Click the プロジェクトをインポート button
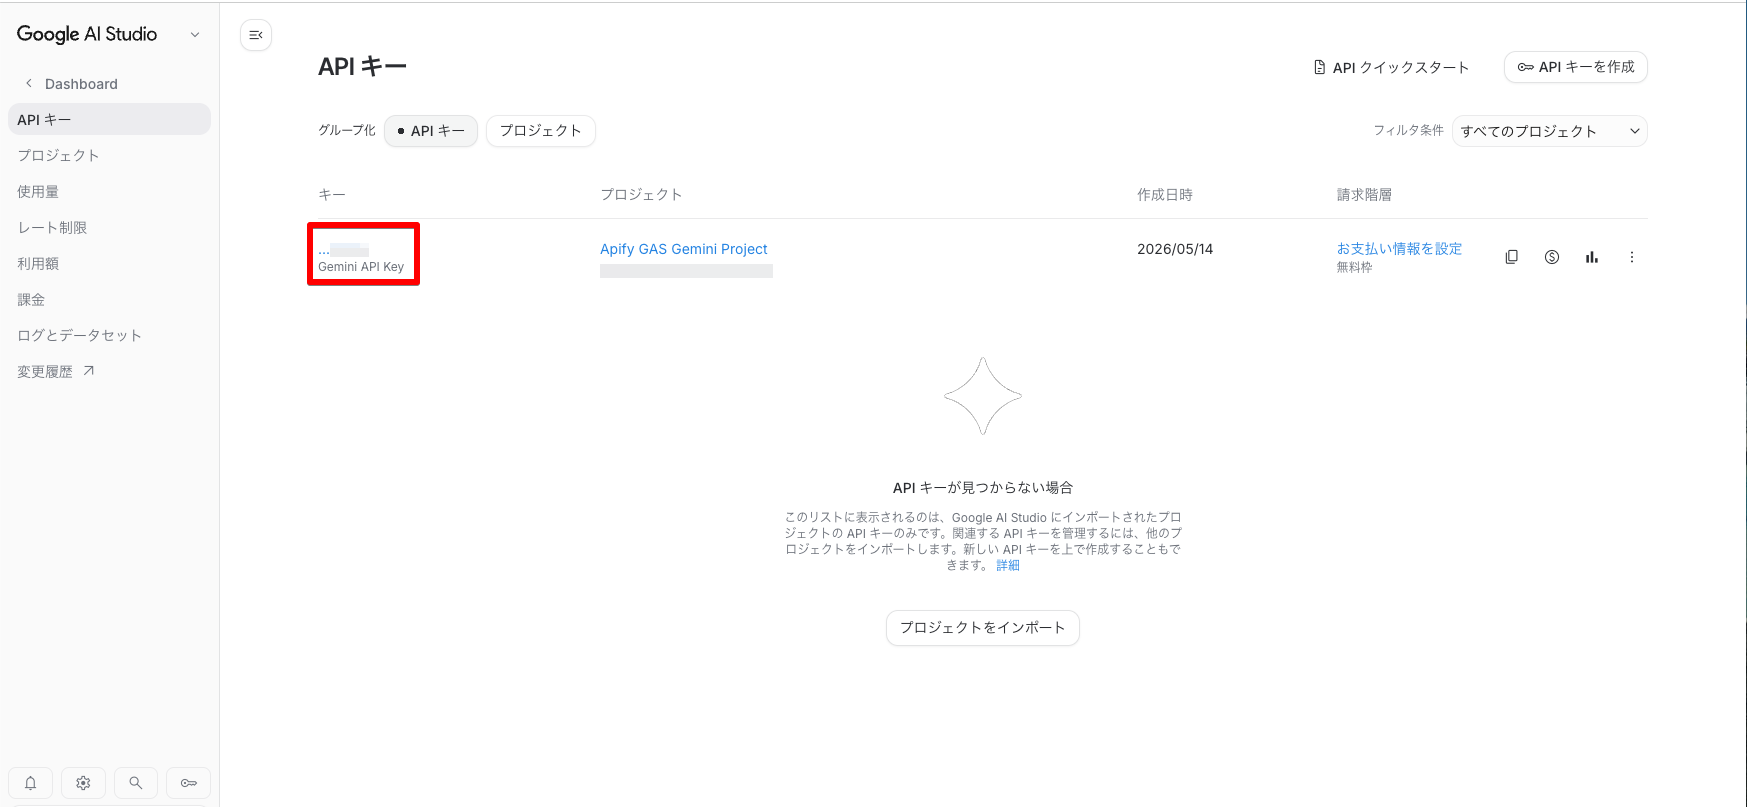The image size is (1747, 807). (x=982, y=628)
